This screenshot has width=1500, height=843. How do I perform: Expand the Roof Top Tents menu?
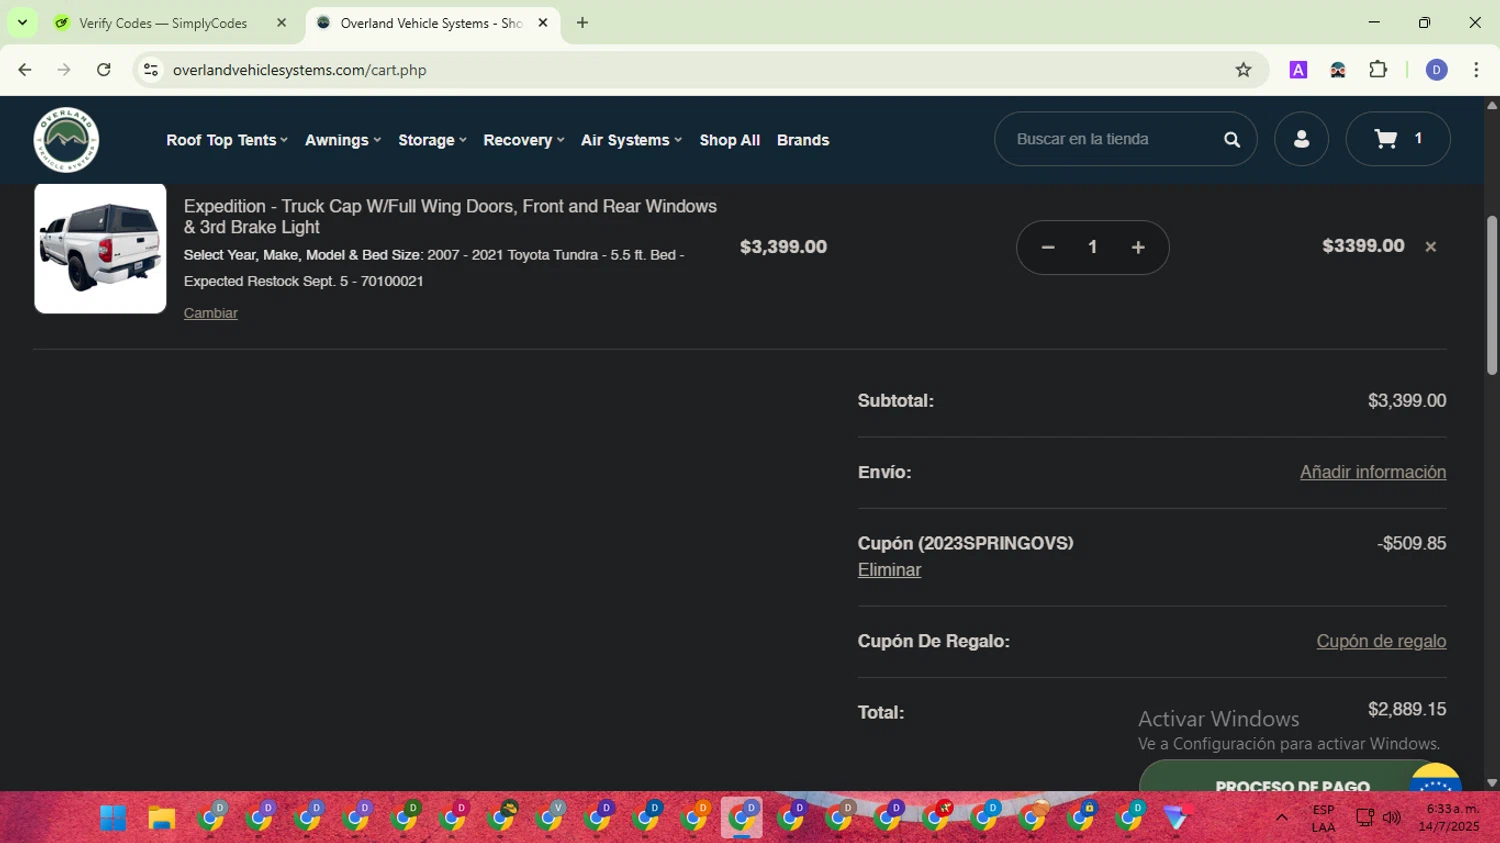tap(227, 140)
